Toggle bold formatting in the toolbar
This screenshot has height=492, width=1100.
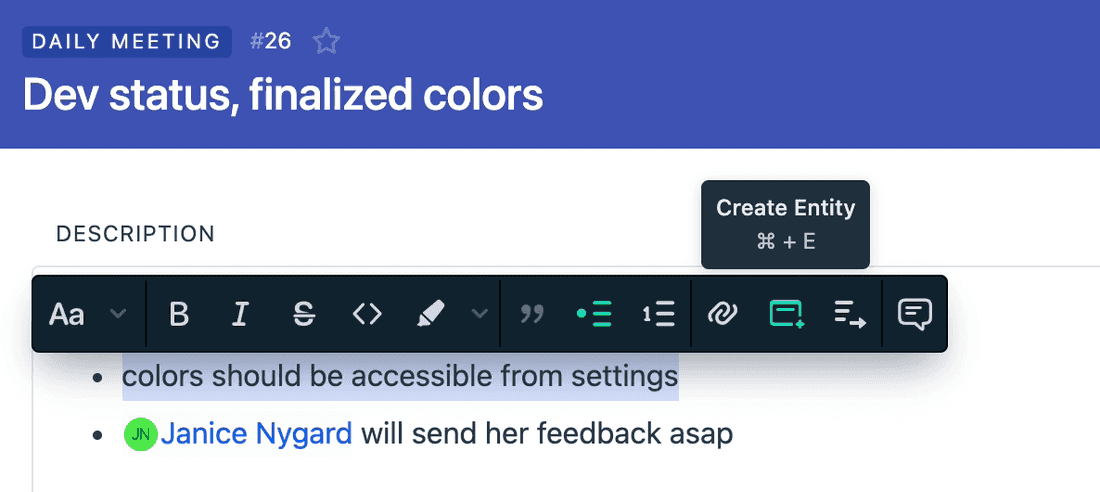click(x=179, y=314)
